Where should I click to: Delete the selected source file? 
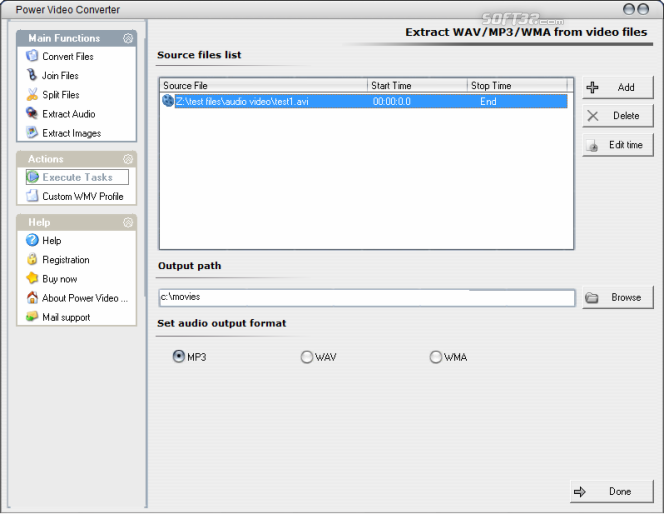click(x=618, y=116)
